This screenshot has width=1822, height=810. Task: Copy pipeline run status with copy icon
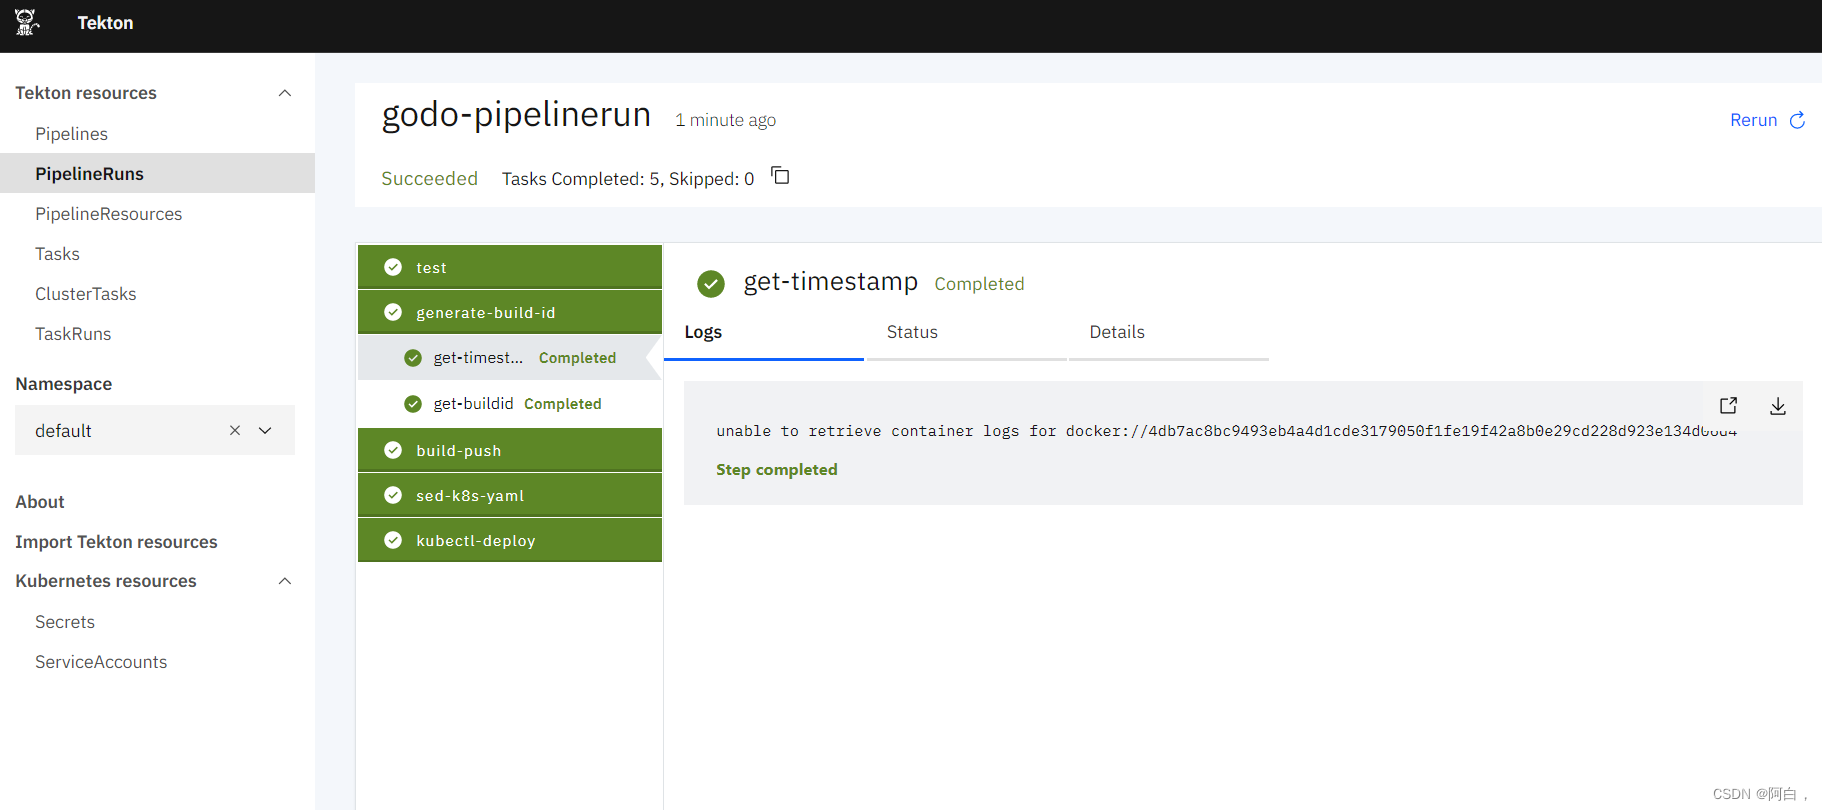point(780,176)
